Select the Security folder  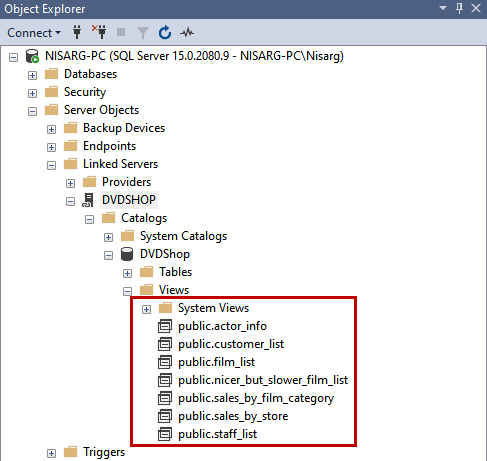pos(85,92)
